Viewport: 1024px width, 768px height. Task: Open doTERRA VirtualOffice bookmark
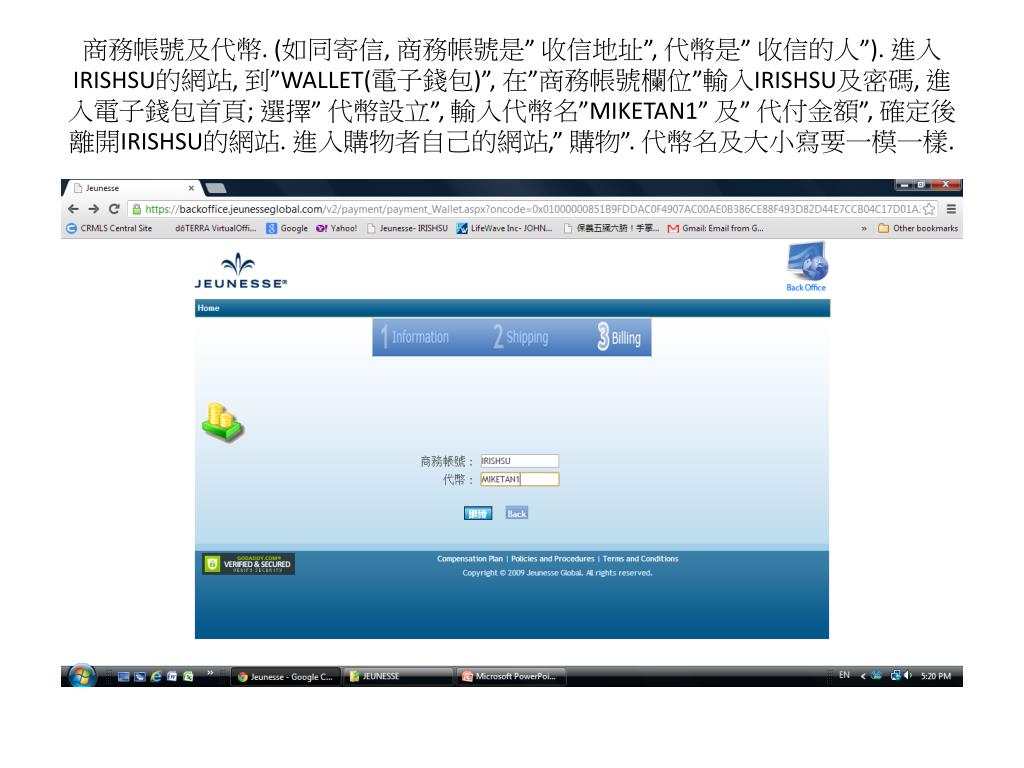point(215,228)
